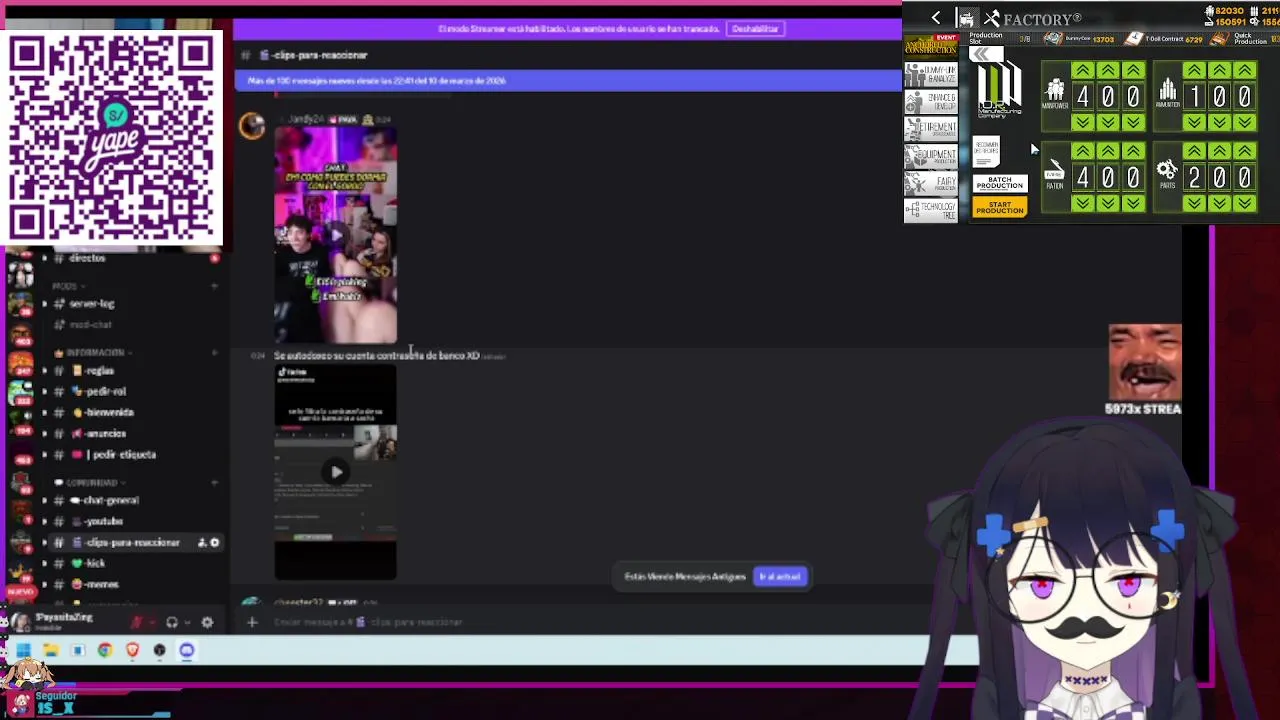The height and width of the screenshot is (720, 1280).
Task: Open the Fairy Production tab
Action: 931,183
